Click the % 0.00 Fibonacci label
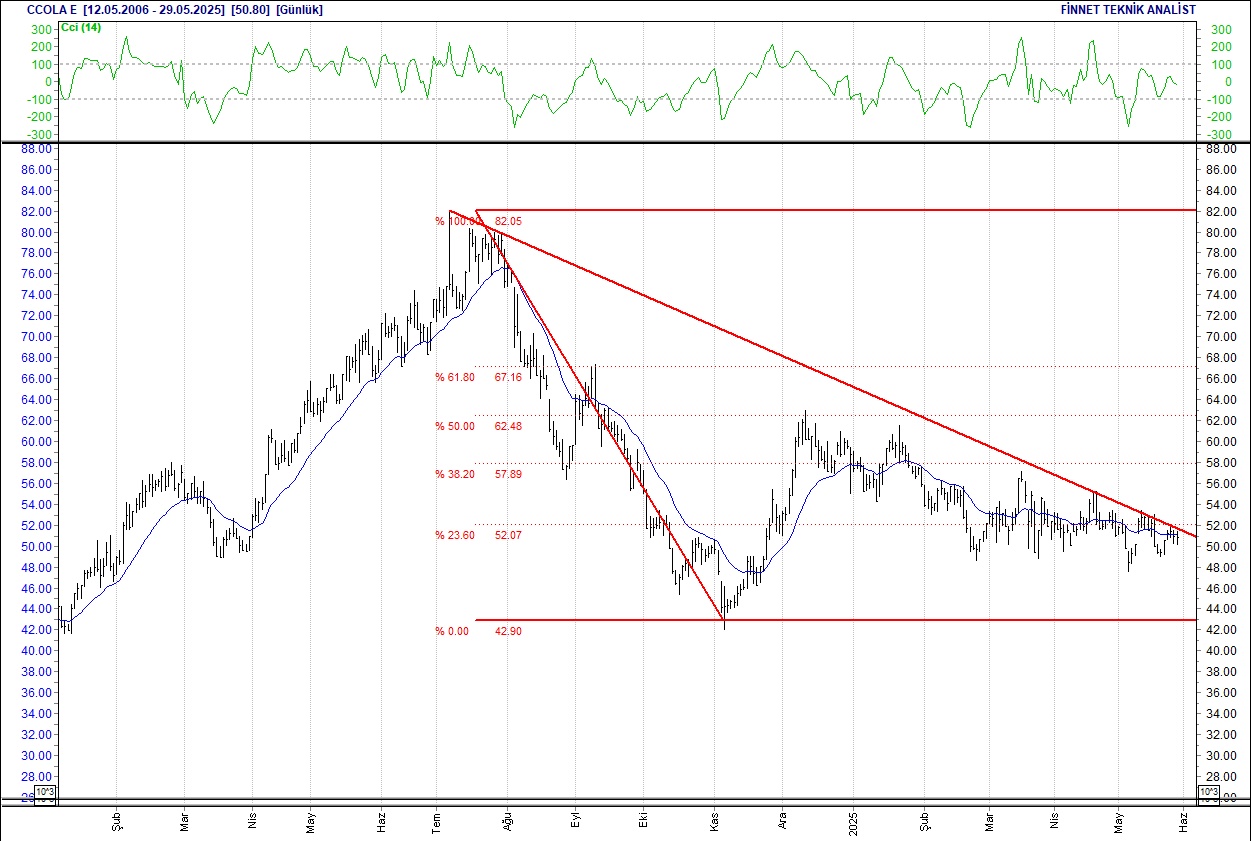1251x841 pixels. coord(451,631)
